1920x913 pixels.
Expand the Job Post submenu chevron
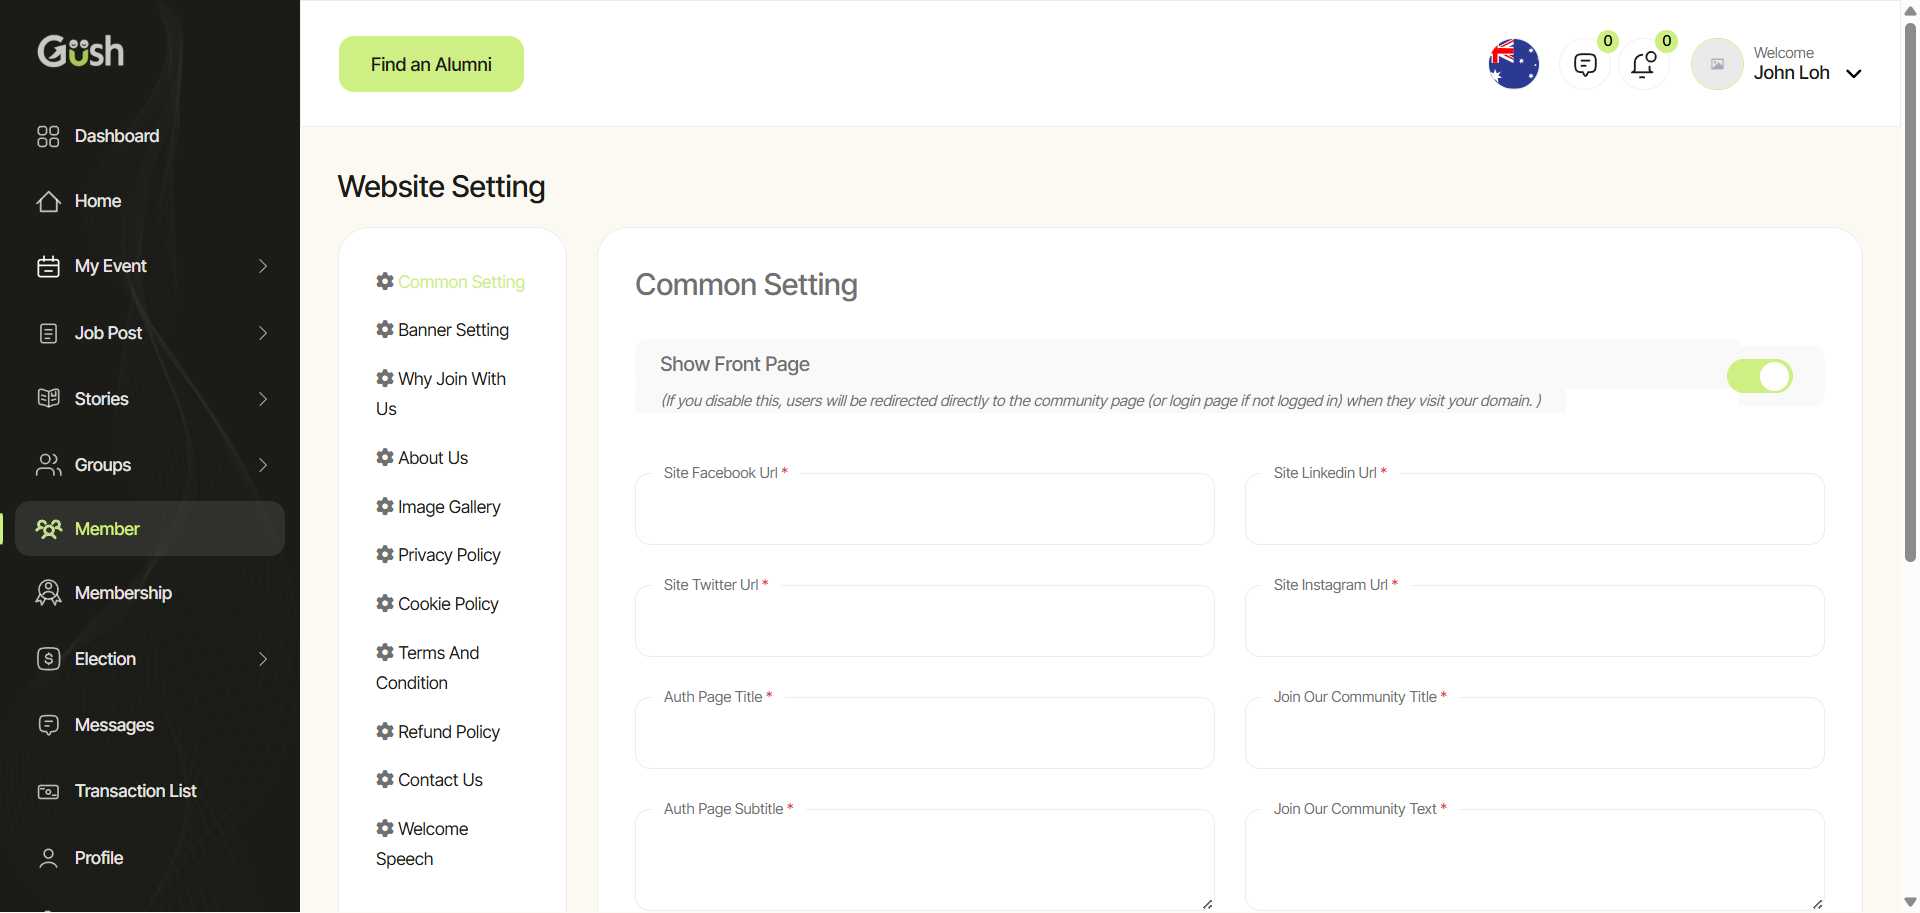(263, 333)
